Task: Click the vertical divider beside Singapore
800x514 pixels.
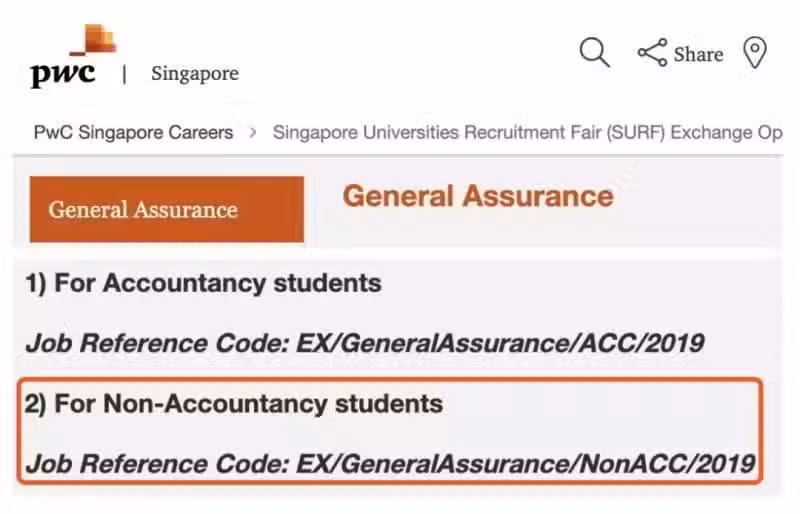Action: 124,75
